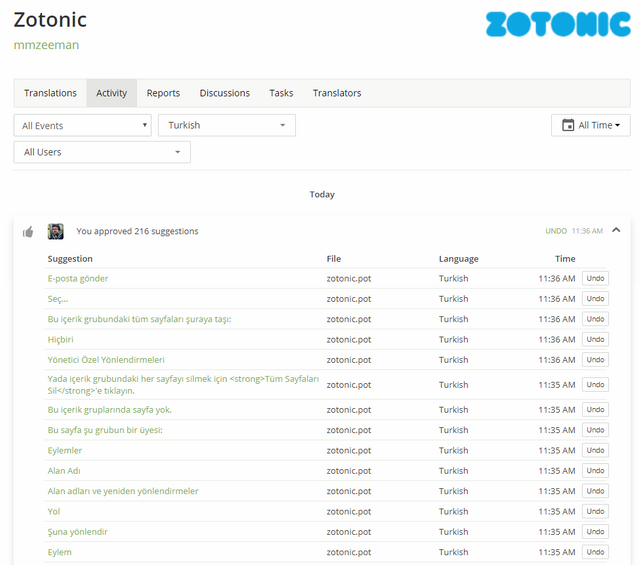The height and width of the screenshot is (565, 640).
Task: Select the Activity tab
Action: tap(111, 93)
